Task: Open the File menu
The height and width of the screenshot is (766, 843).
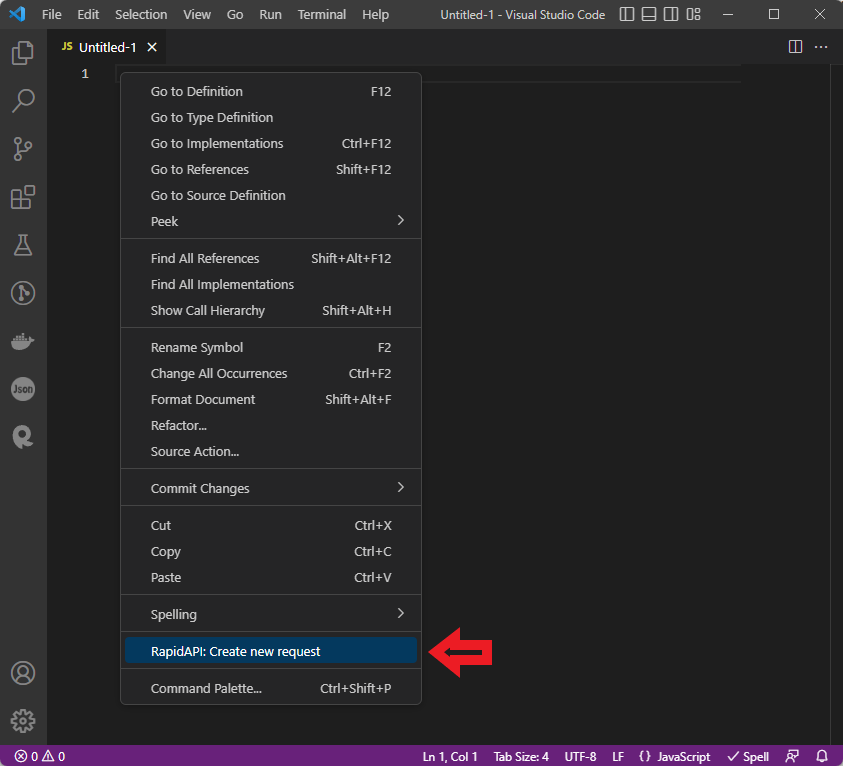Action: coord(52,15)
